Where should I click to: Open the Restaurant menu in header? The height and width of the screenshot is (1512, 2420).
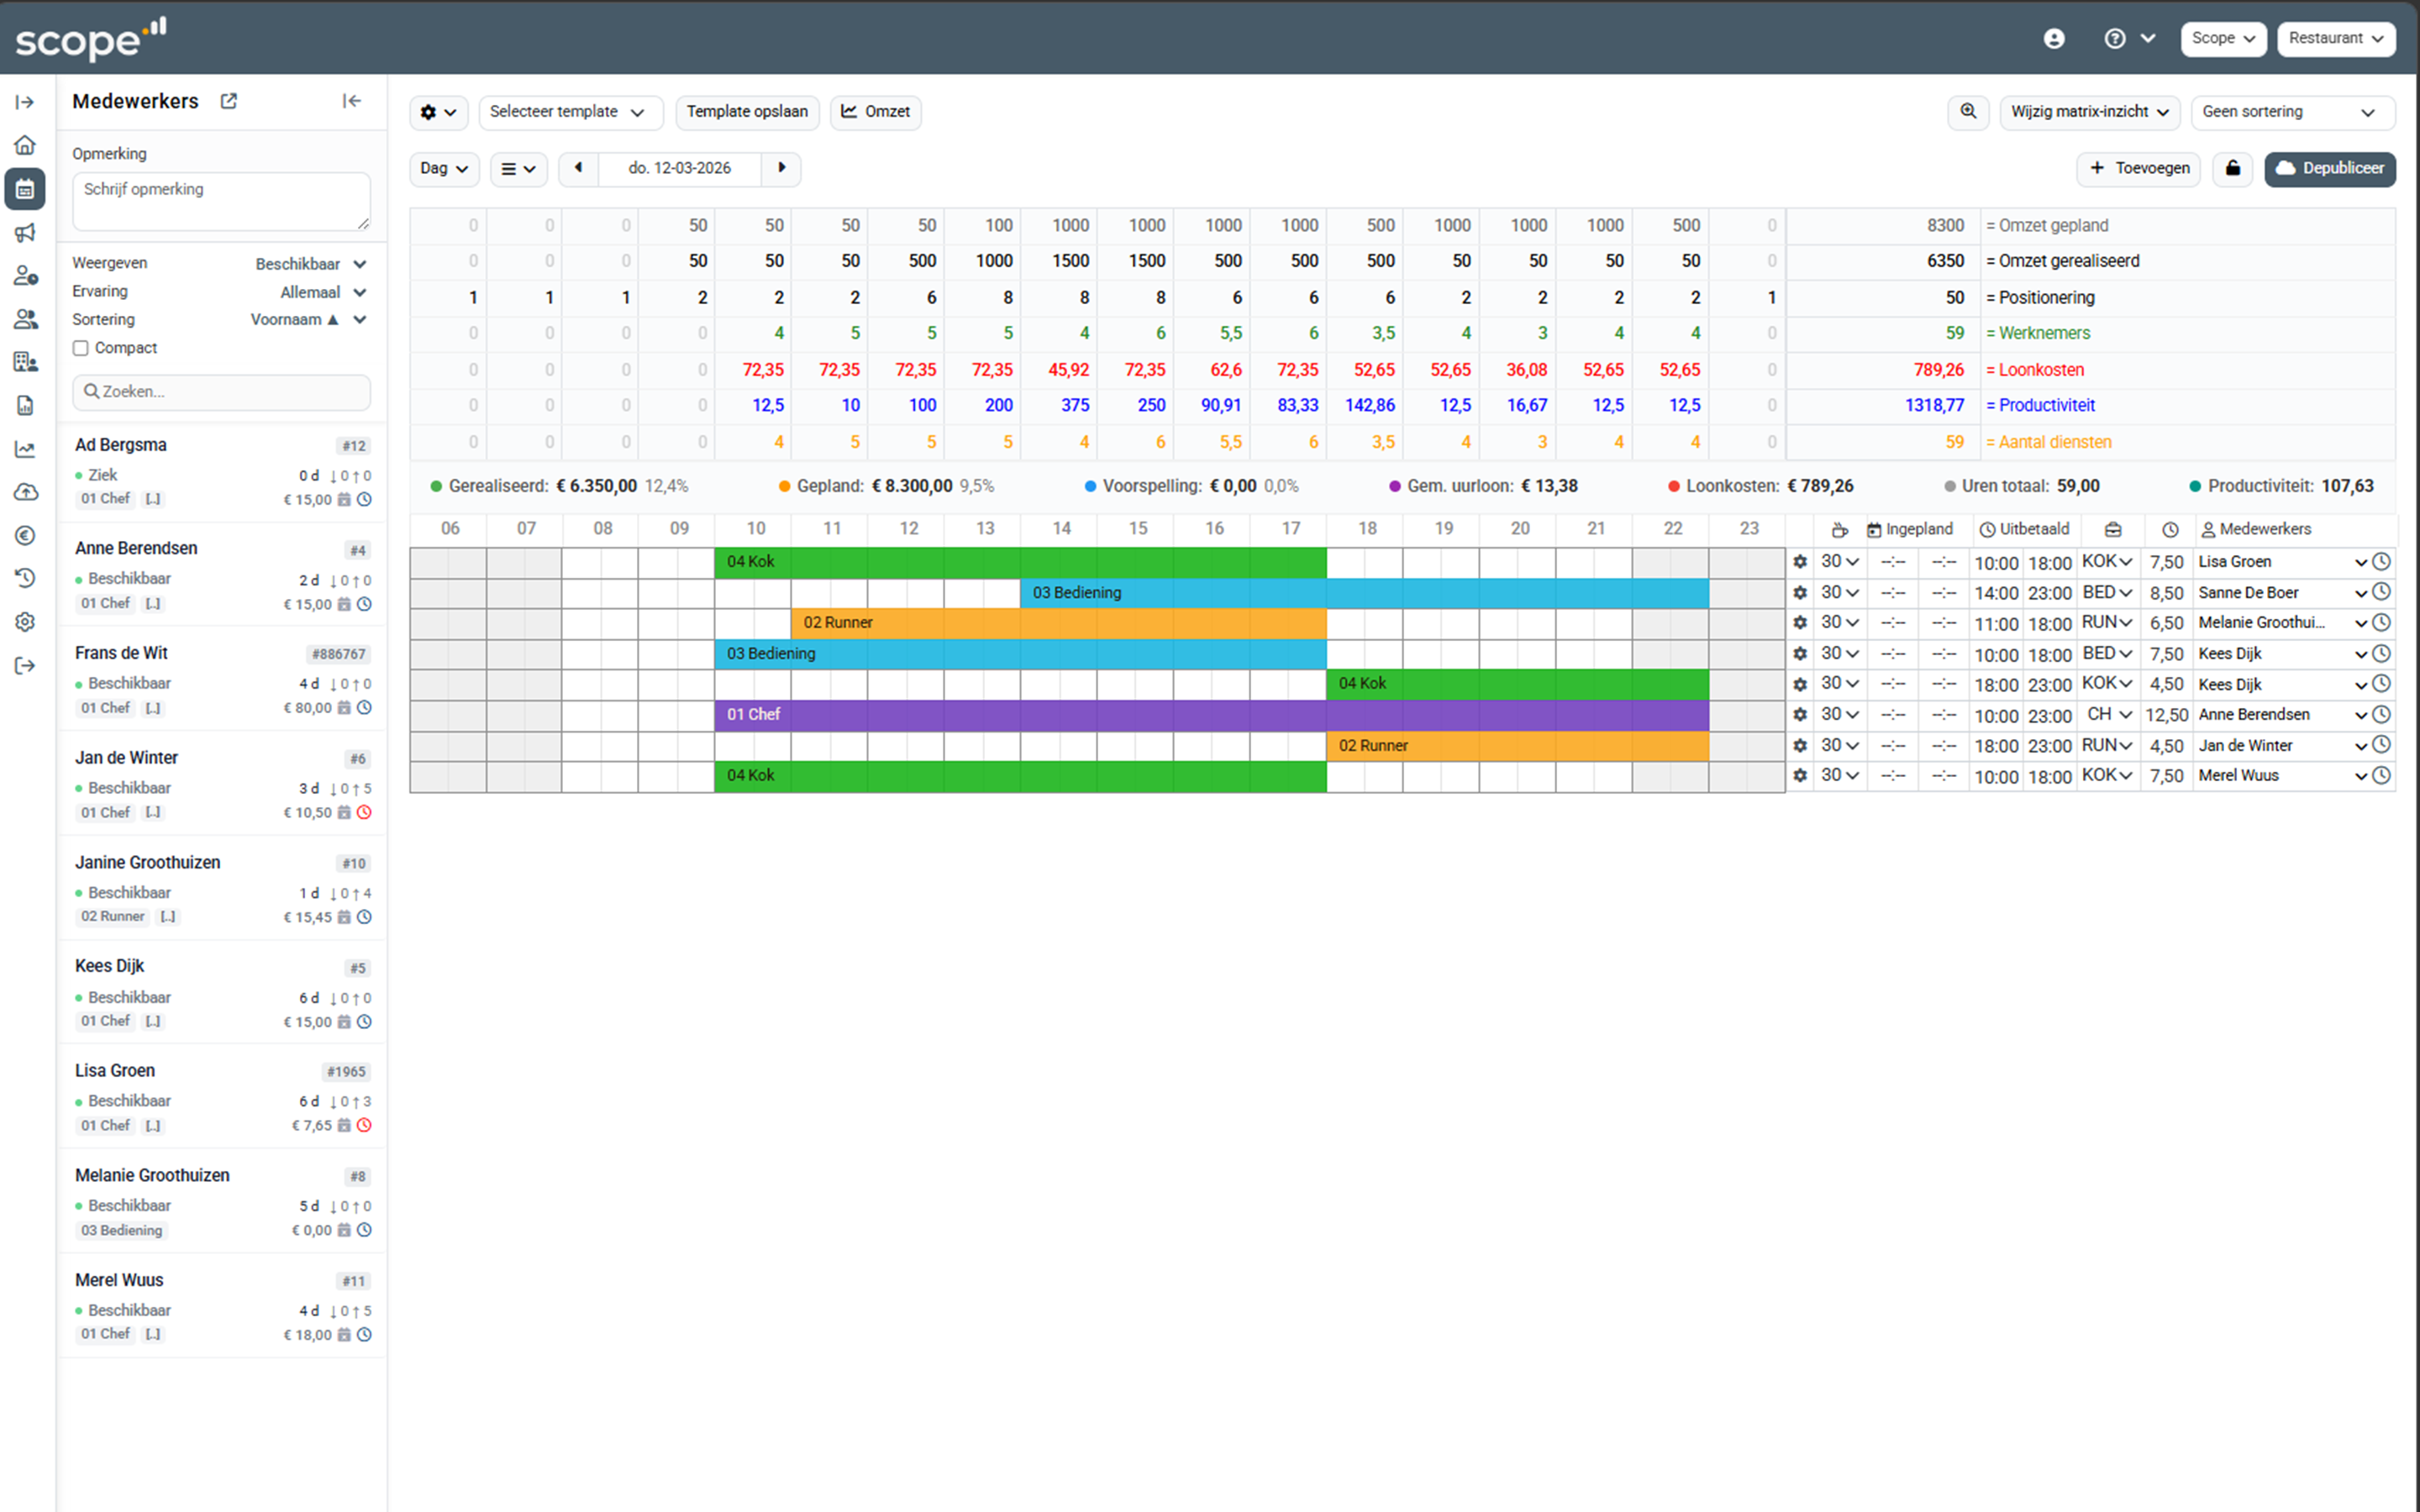pyautogui.click(x=2335, y=38)
